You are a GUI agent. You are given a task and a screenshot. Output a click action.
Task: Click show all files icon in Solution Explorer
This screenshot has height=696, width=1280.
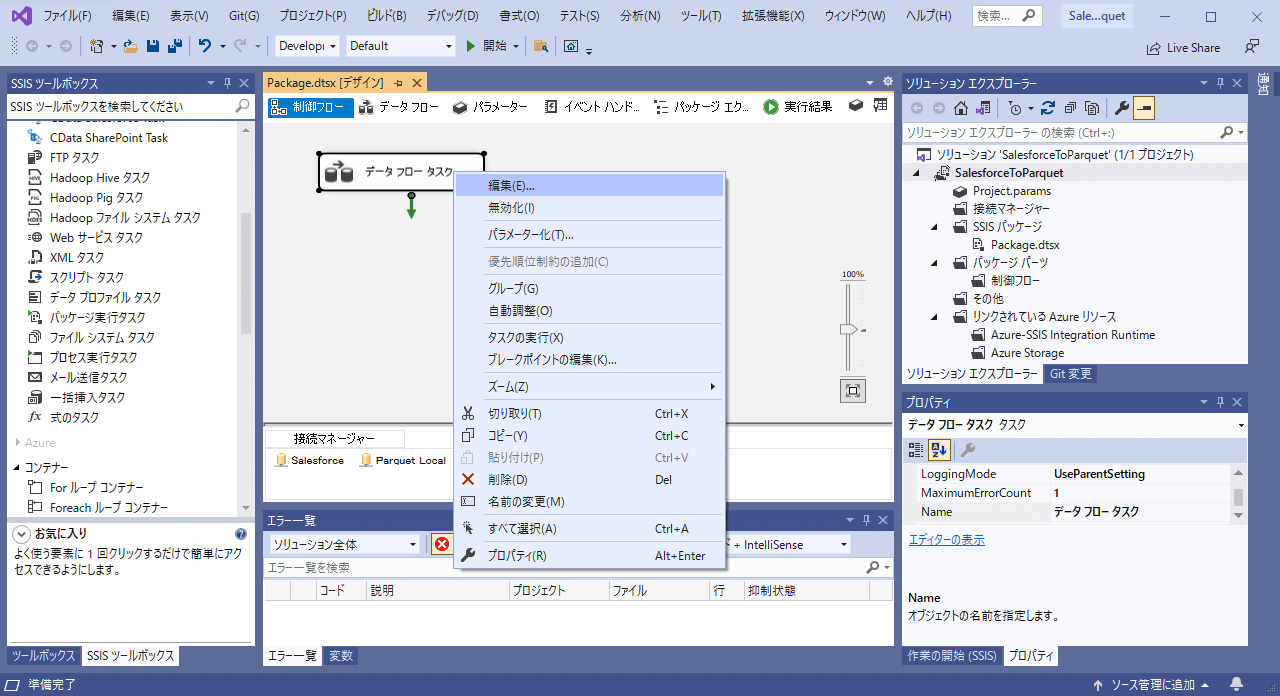1092,108
